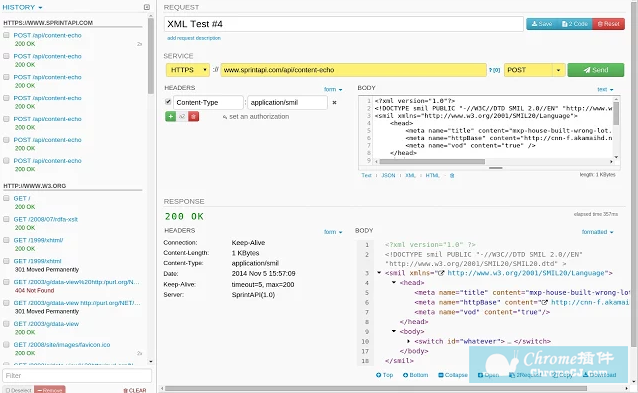Open the POST method dropdown arrow
638x393 pixels.
[559, 70]
